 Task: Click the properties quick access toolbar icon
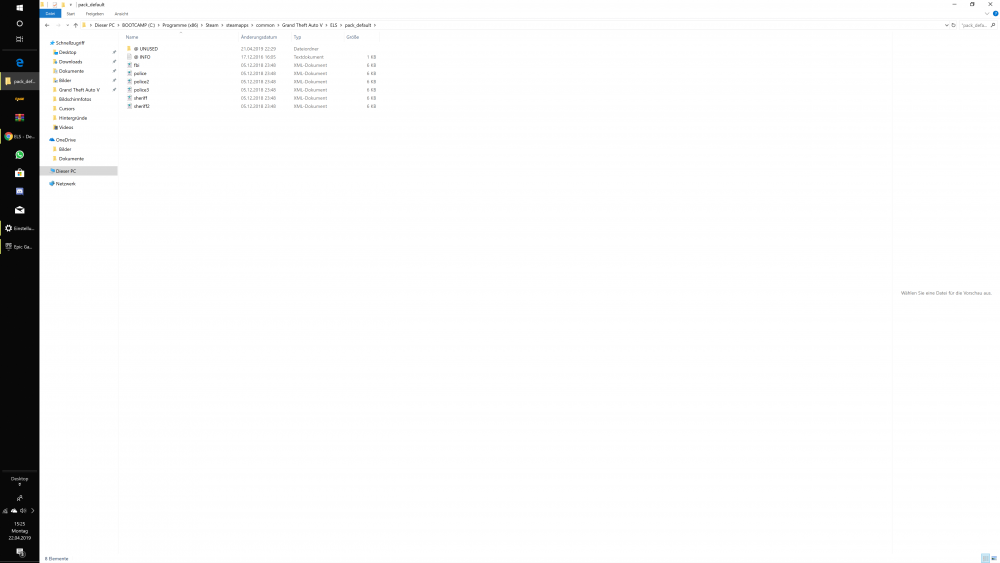click(55, 4)
